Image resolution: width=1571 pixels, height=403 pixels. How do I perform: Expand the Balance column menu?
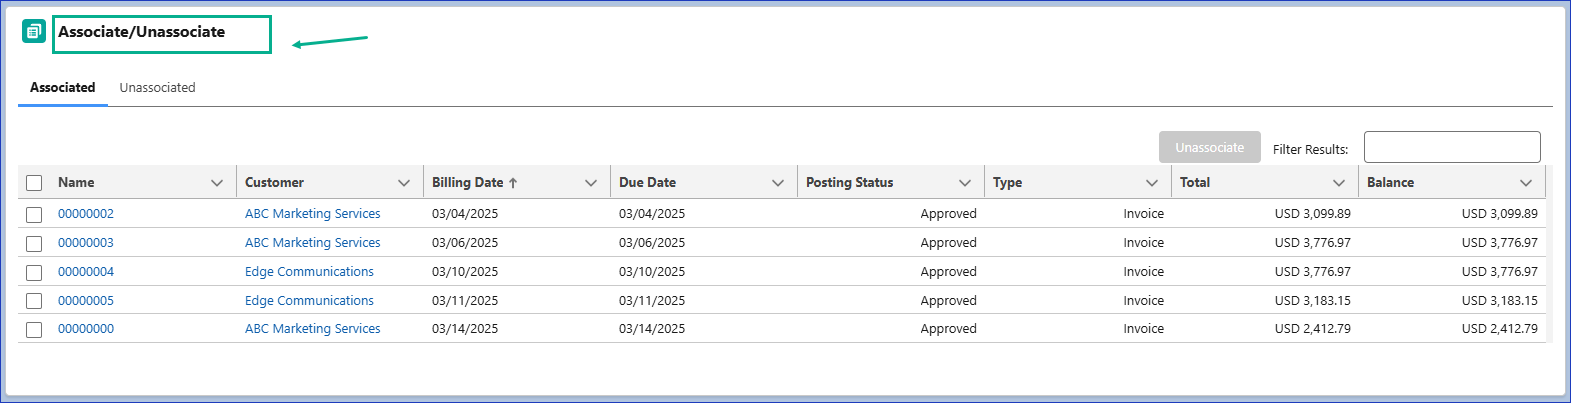(x=1526, y=183)
